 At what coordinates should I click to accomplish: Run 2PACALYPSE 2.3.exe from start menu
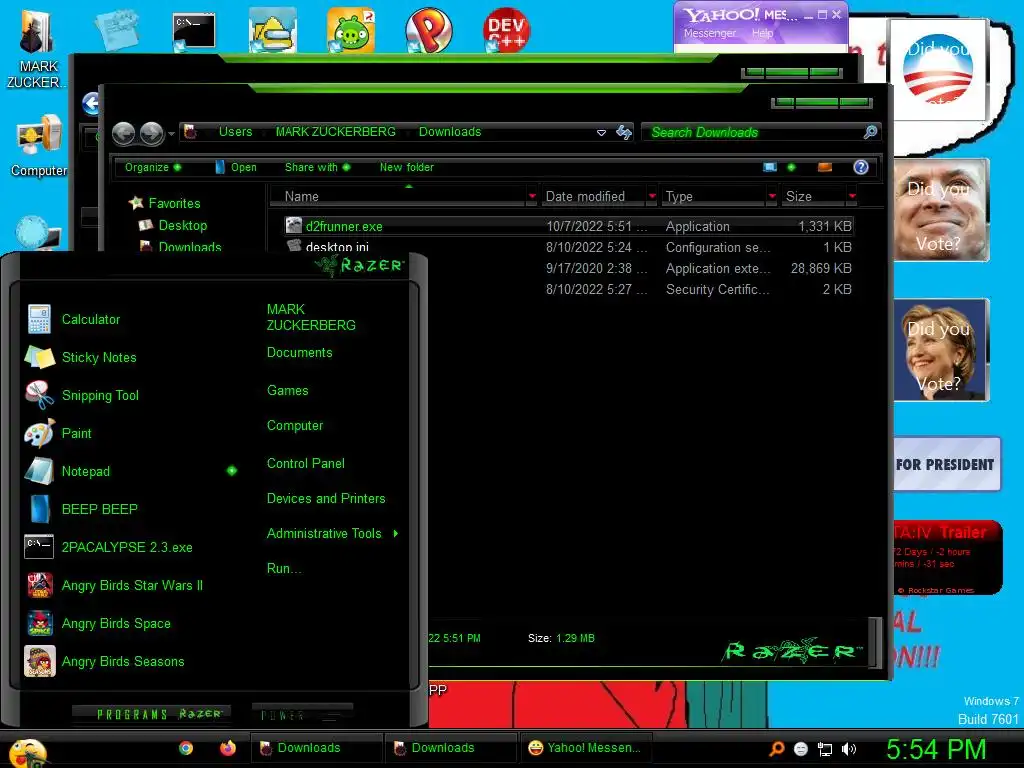[127, 547]
